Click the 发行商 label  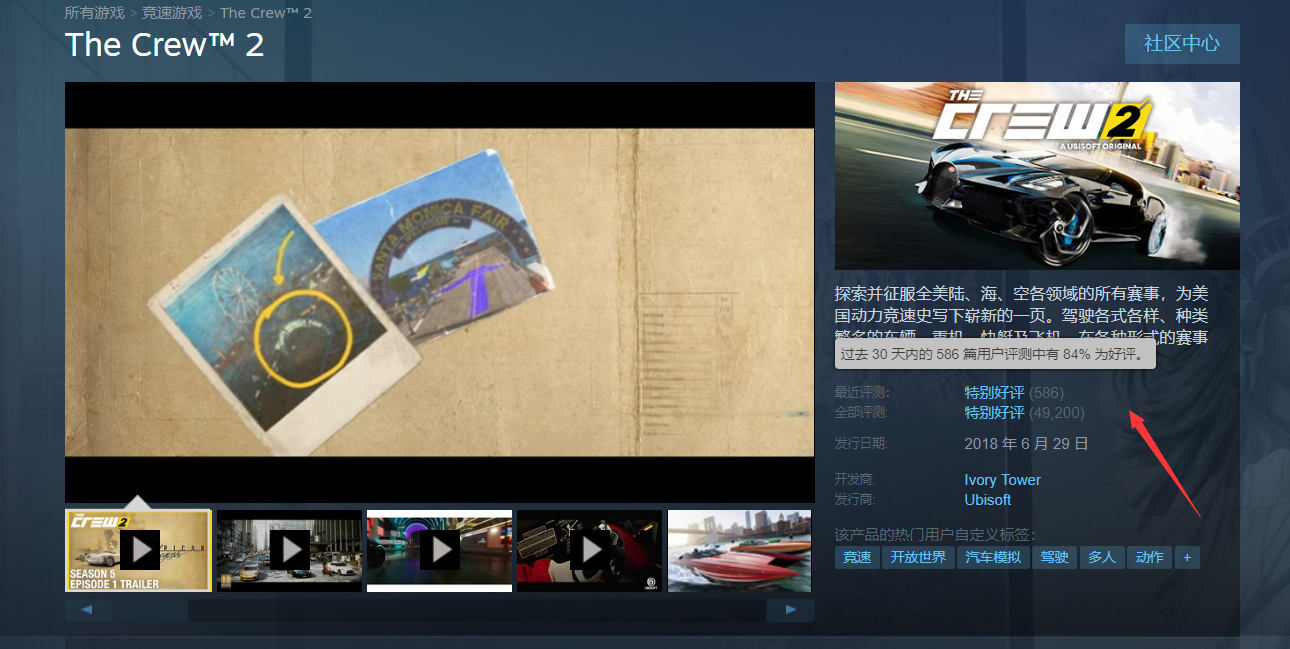pyautogui.click(x=854, y=500)
